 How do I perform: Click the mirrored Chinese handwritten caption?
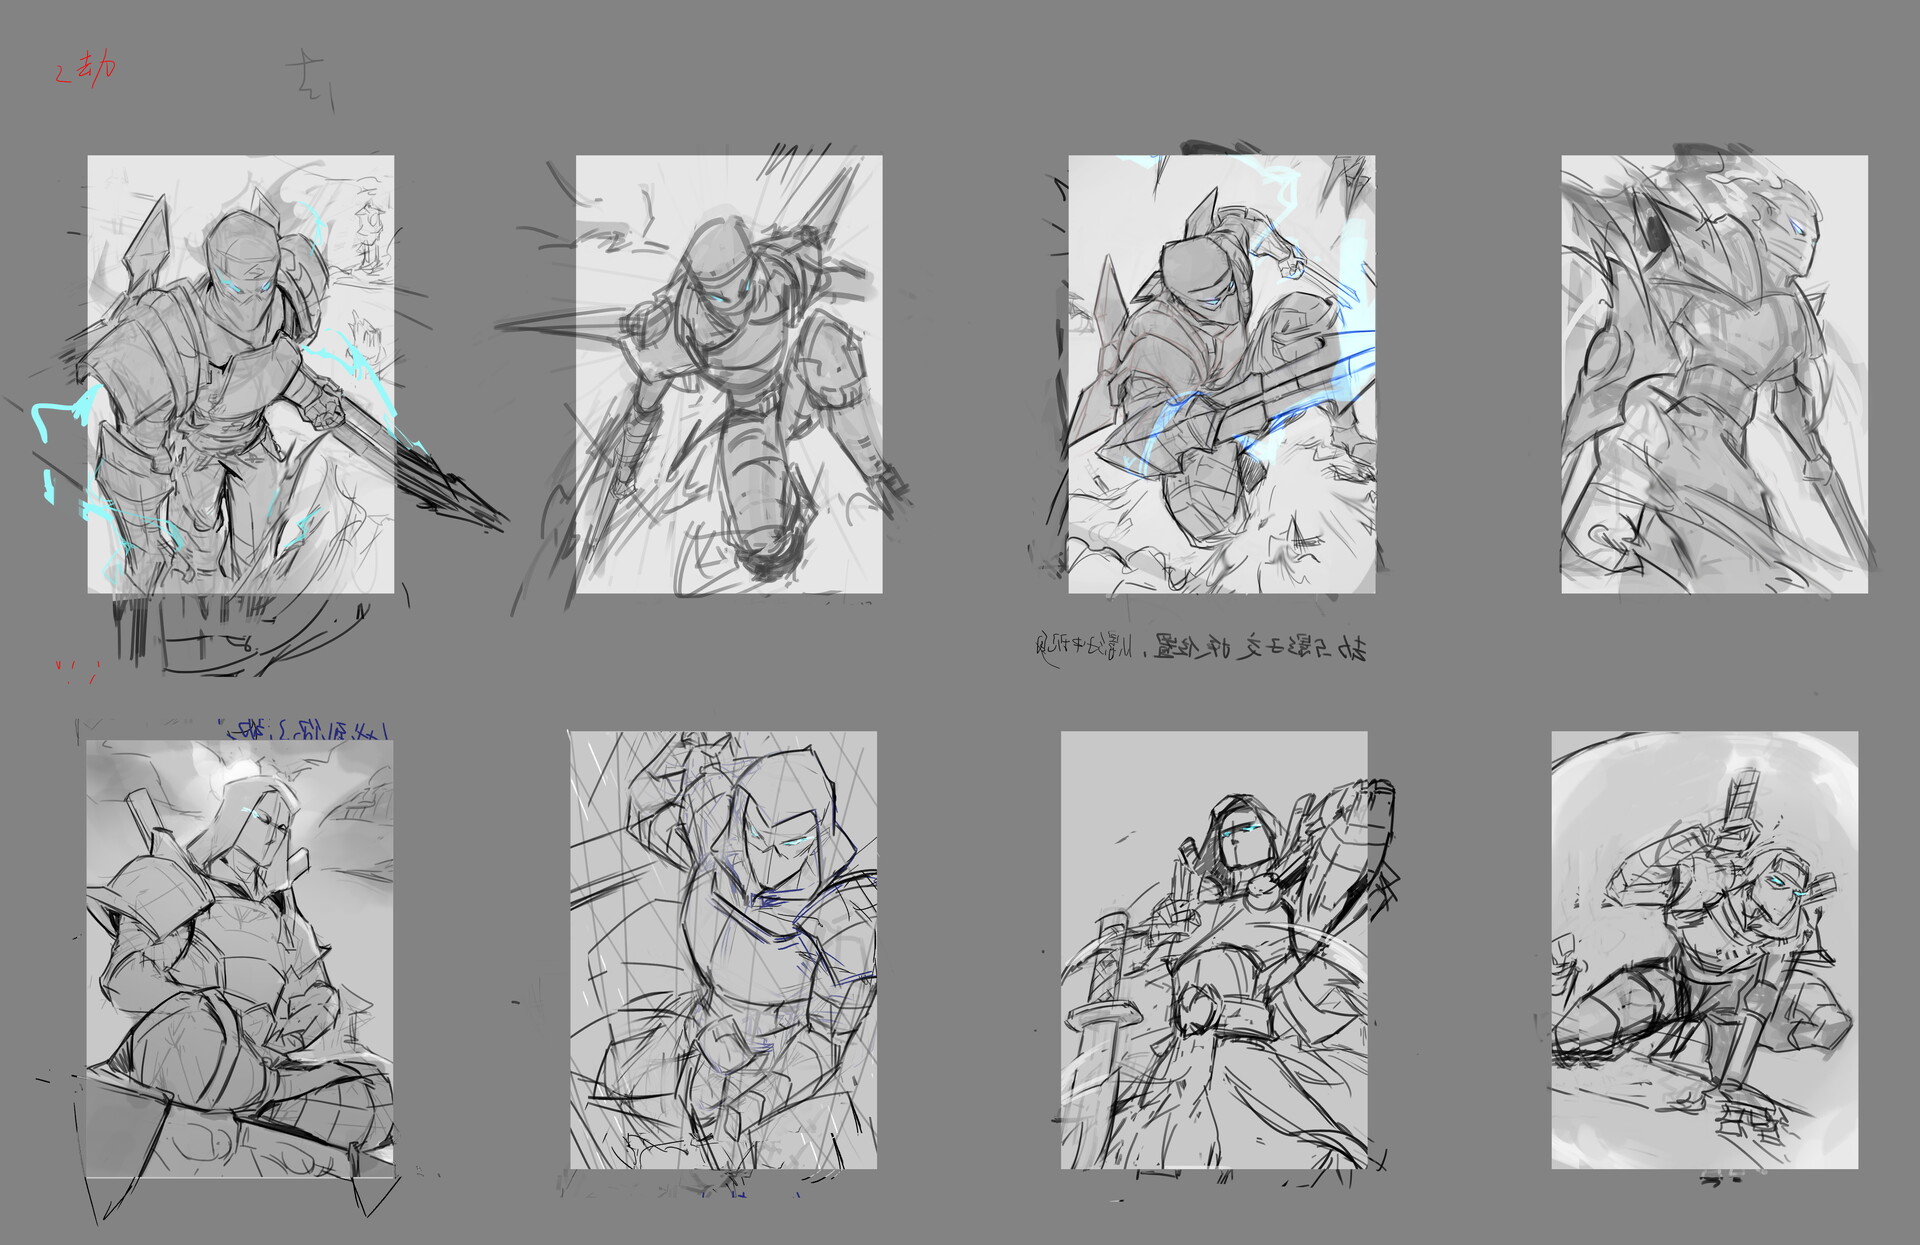pos(1200,646)
